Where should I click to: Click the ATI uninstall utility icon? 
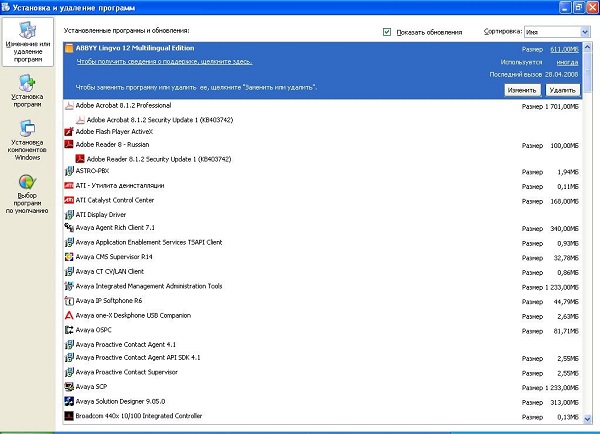click(x=69, y=186)
